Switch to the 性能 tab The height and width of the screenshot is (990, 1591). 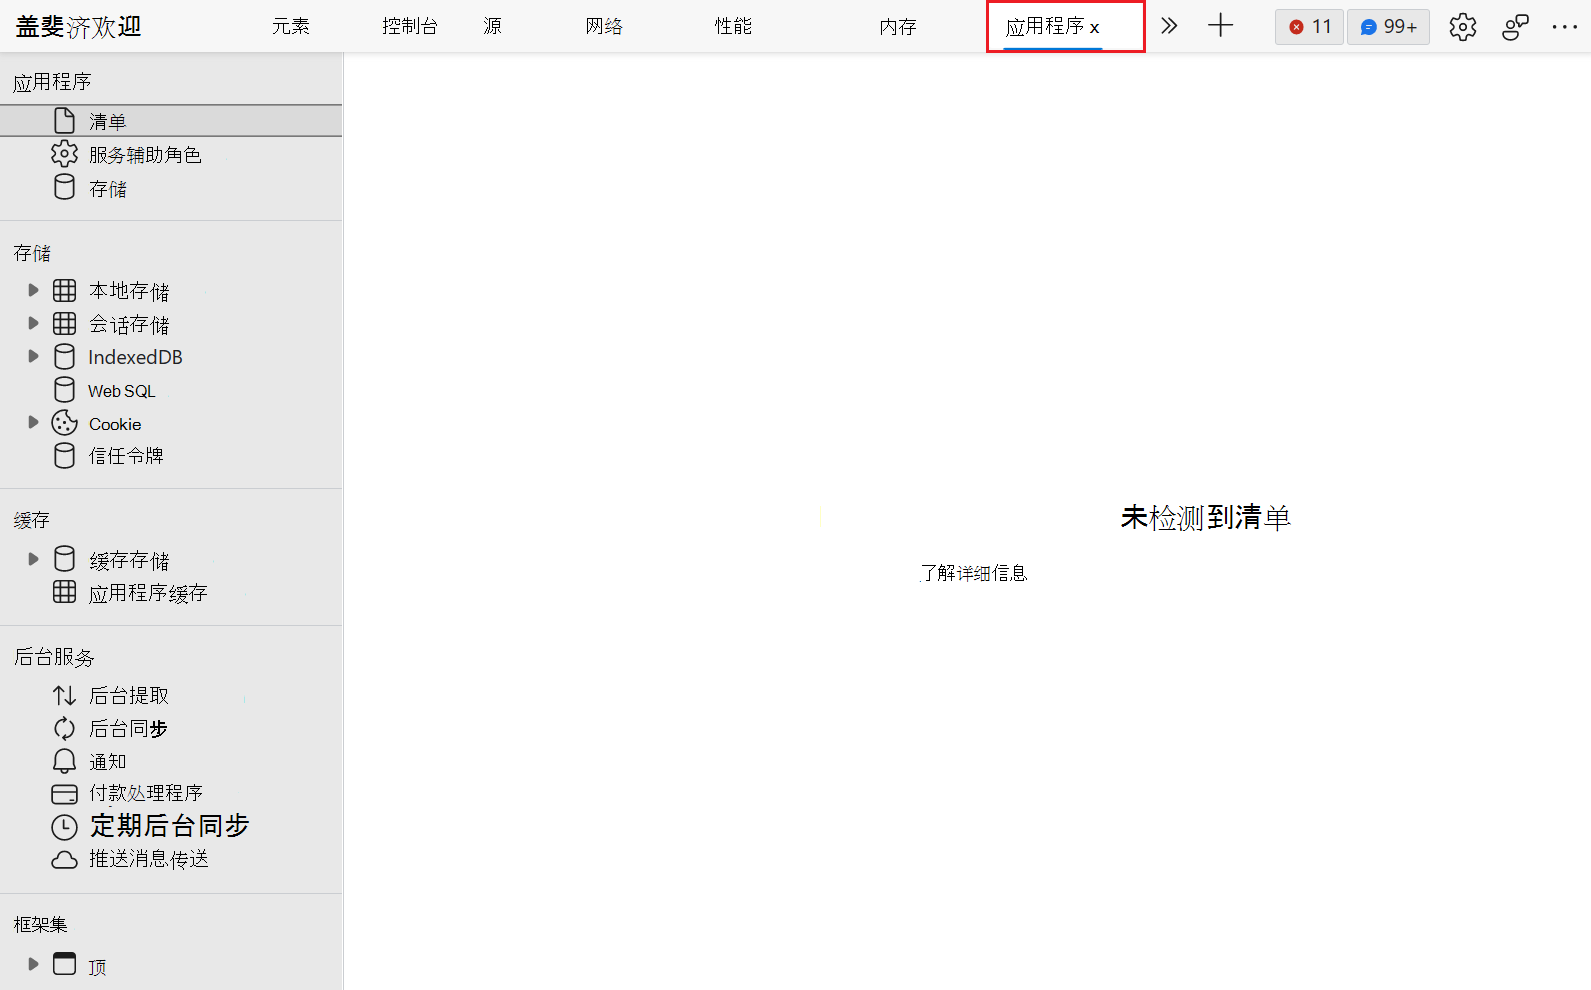coord(733,26)
